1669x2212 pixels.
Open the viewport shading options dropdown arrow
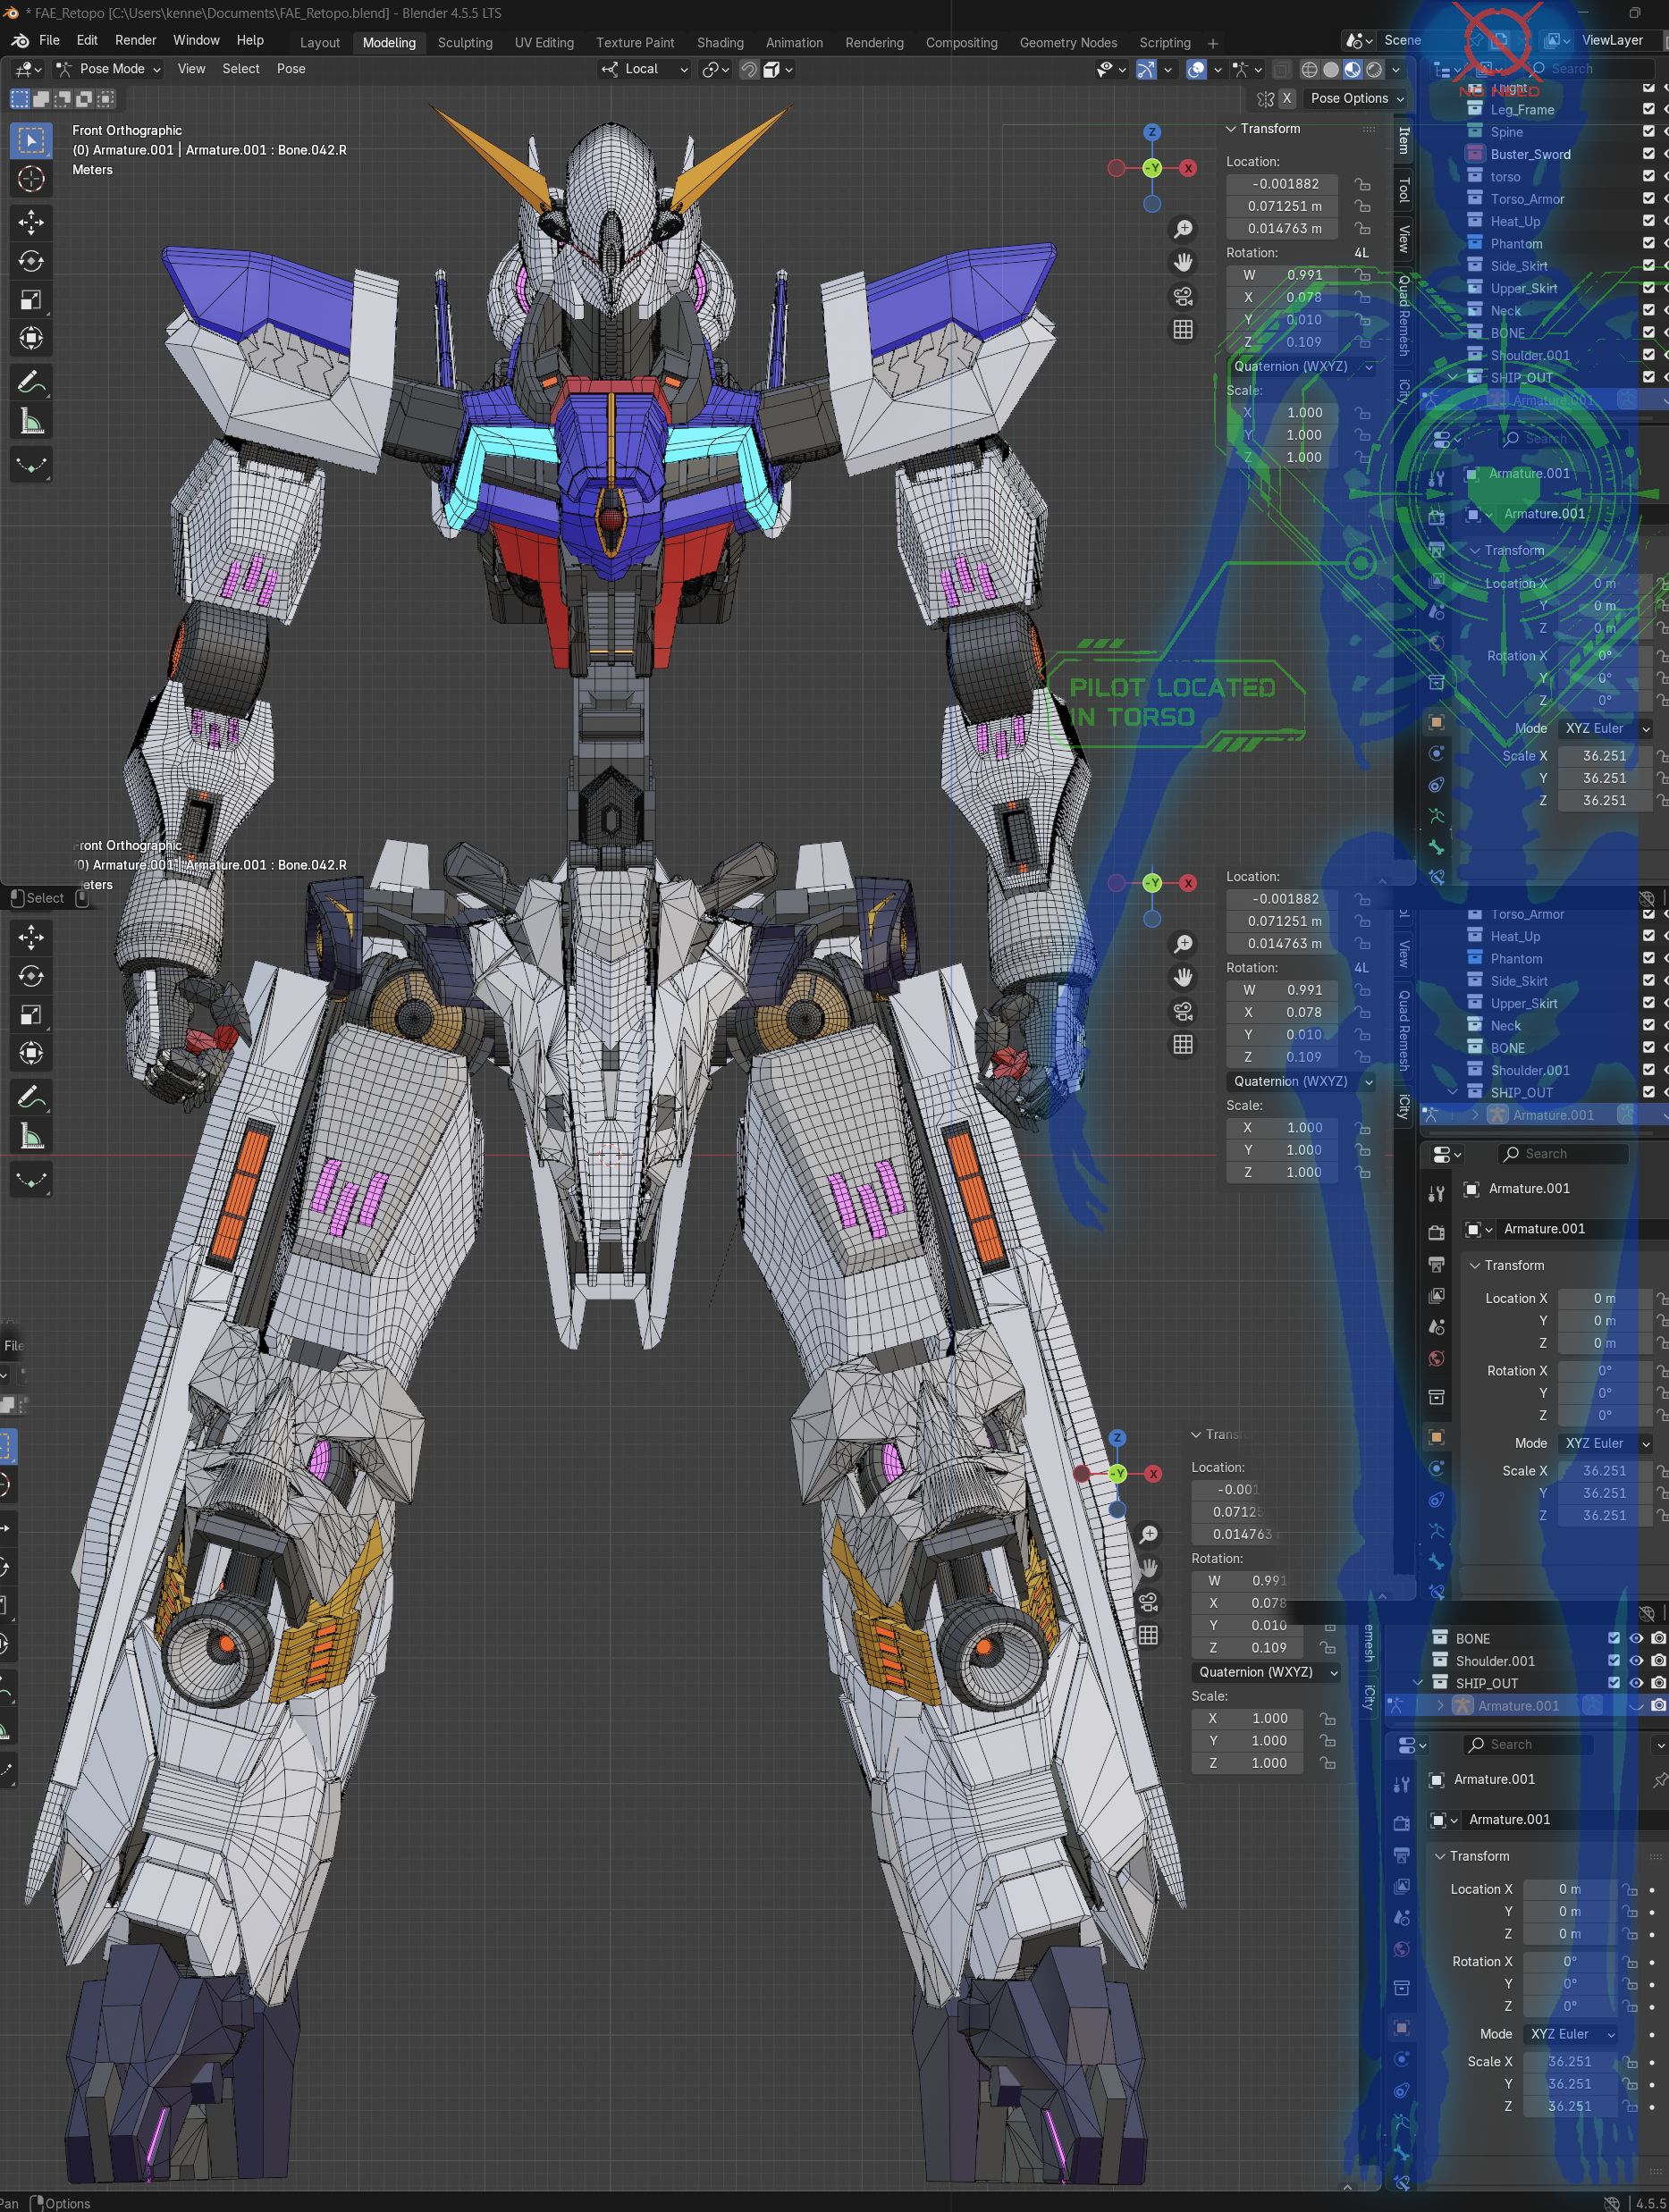pos(1396,69)
